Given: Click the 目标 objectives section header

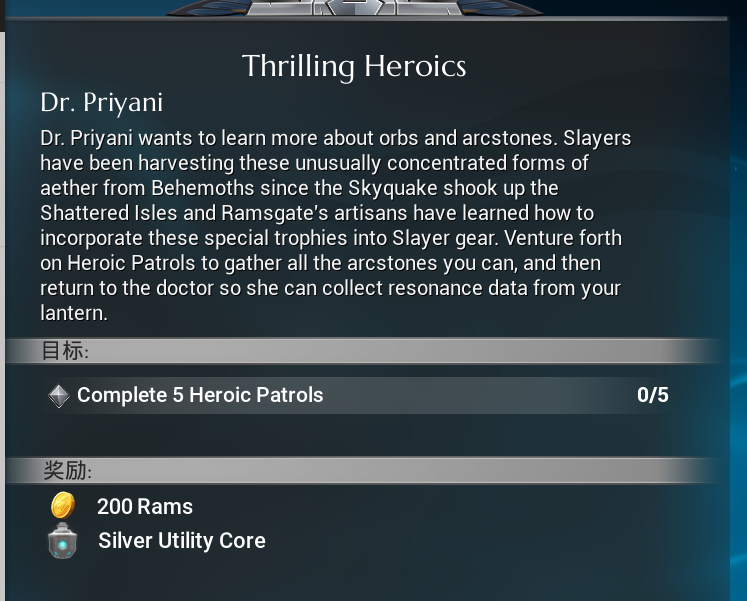Looking at the screenshot, I should click(x=66, y=351).
